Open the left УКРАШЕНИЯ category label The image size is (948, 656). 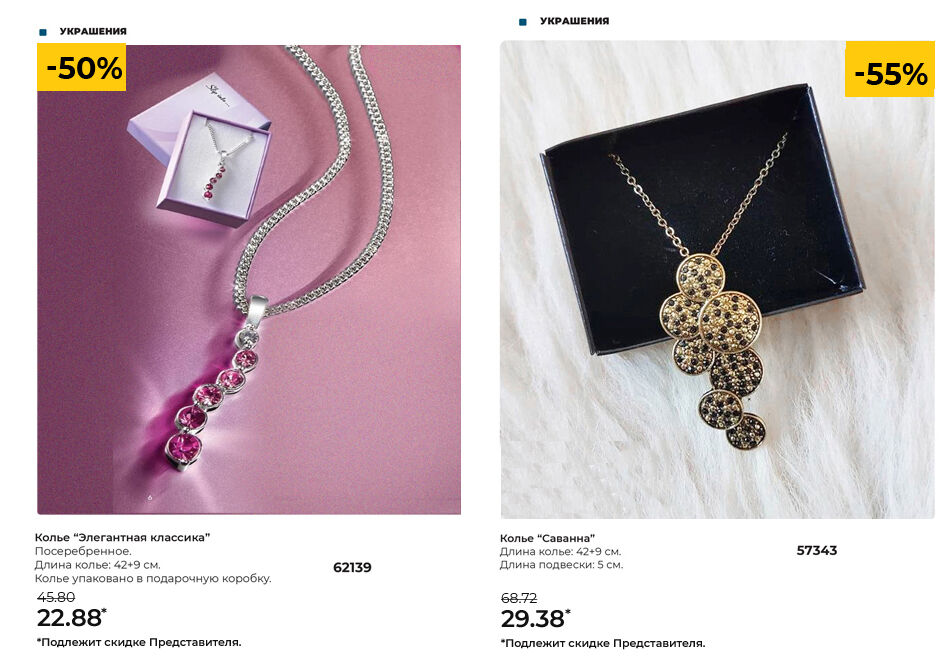pos(93,31)
